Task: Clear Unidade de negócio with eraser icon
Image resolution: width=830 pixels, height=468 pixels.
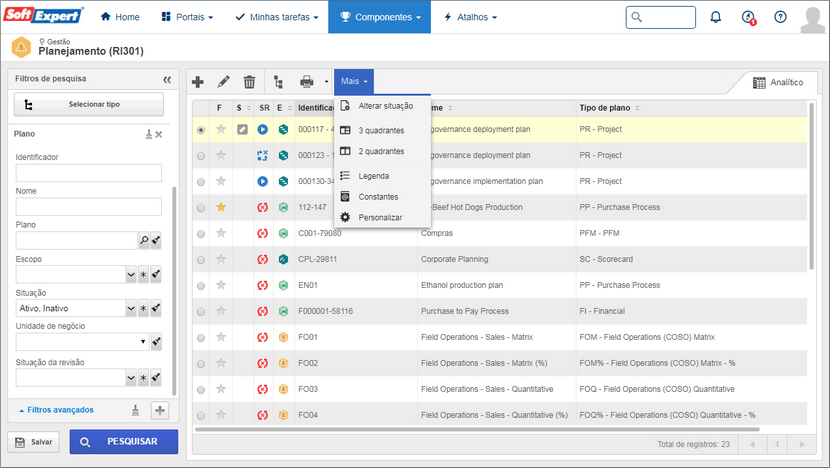Action: click(x=156, y=342)
